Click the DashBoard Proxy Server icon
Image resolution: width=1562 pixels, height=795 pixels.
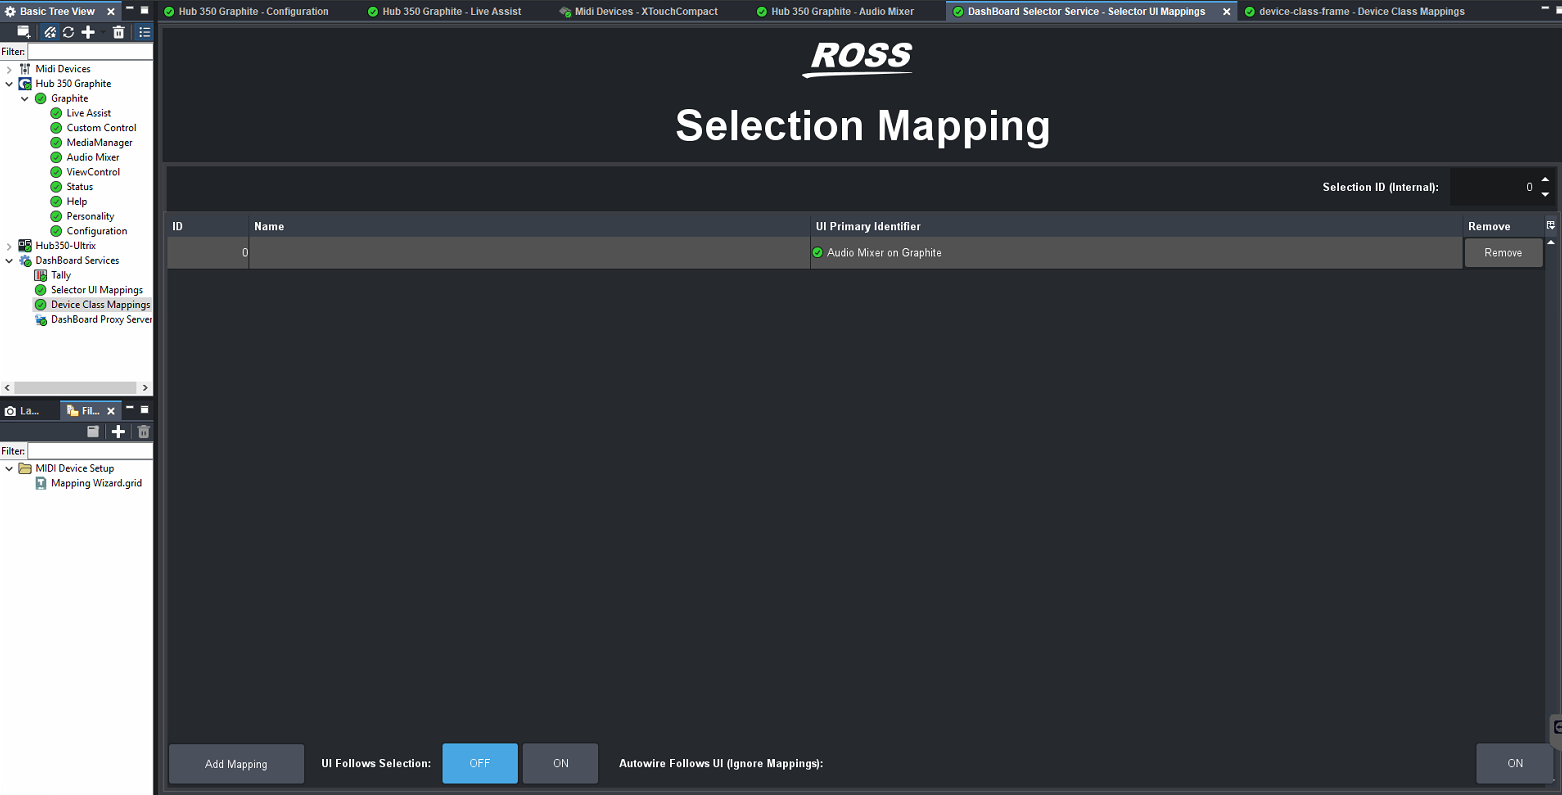[41, 320]
